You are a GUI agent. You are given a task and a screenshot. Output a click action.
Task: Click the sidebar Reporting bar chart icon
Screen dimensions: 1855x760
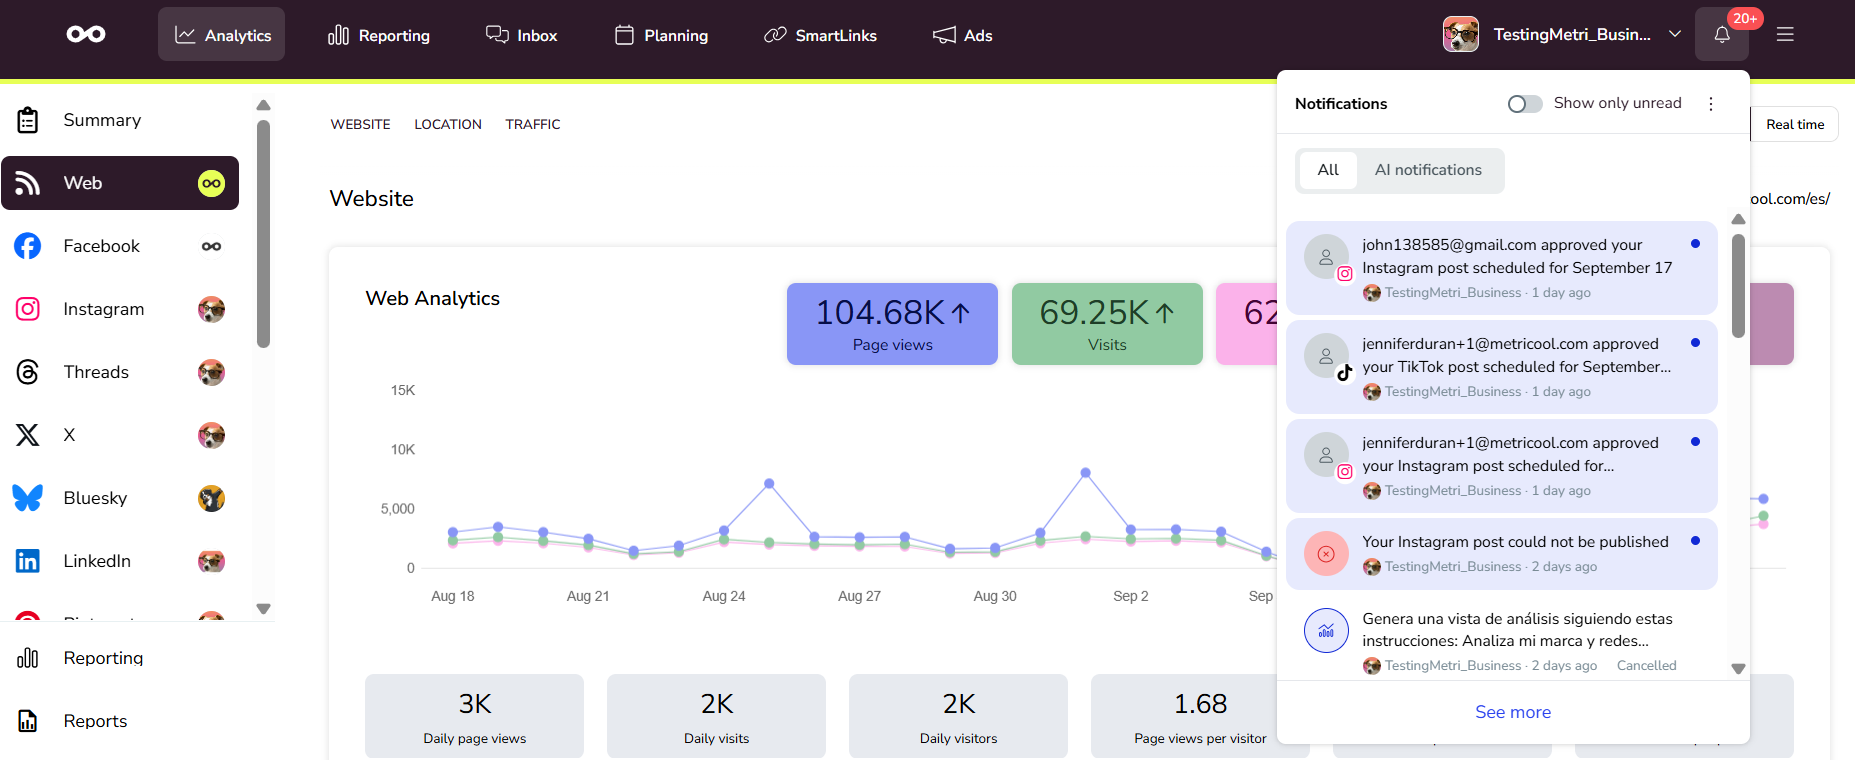tap(28, 658)
